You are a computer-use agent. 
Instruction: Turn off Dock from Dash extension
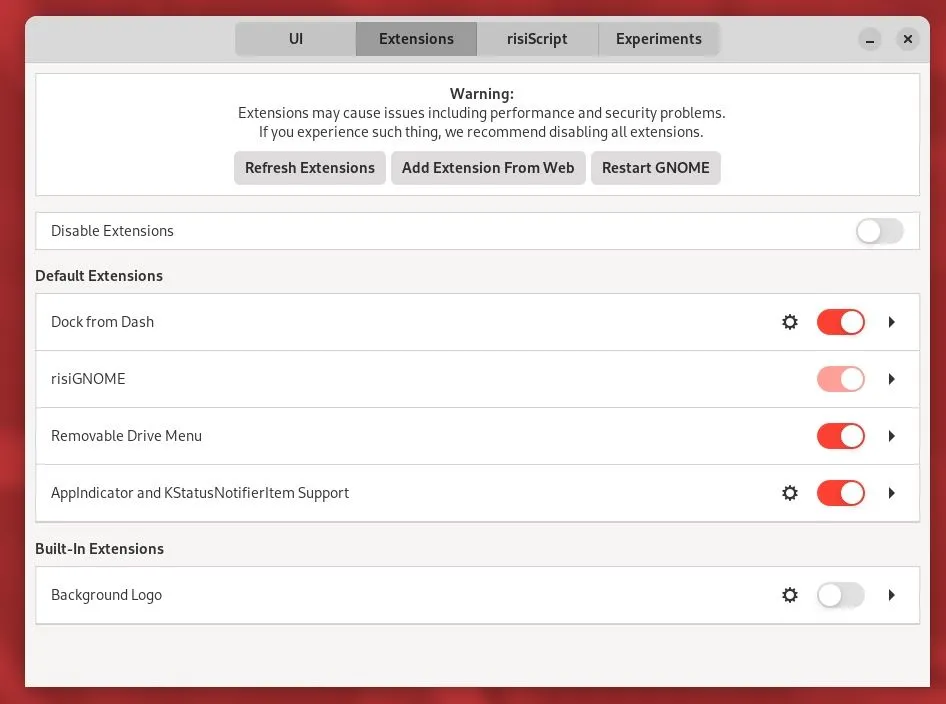[x=840, y=322]
